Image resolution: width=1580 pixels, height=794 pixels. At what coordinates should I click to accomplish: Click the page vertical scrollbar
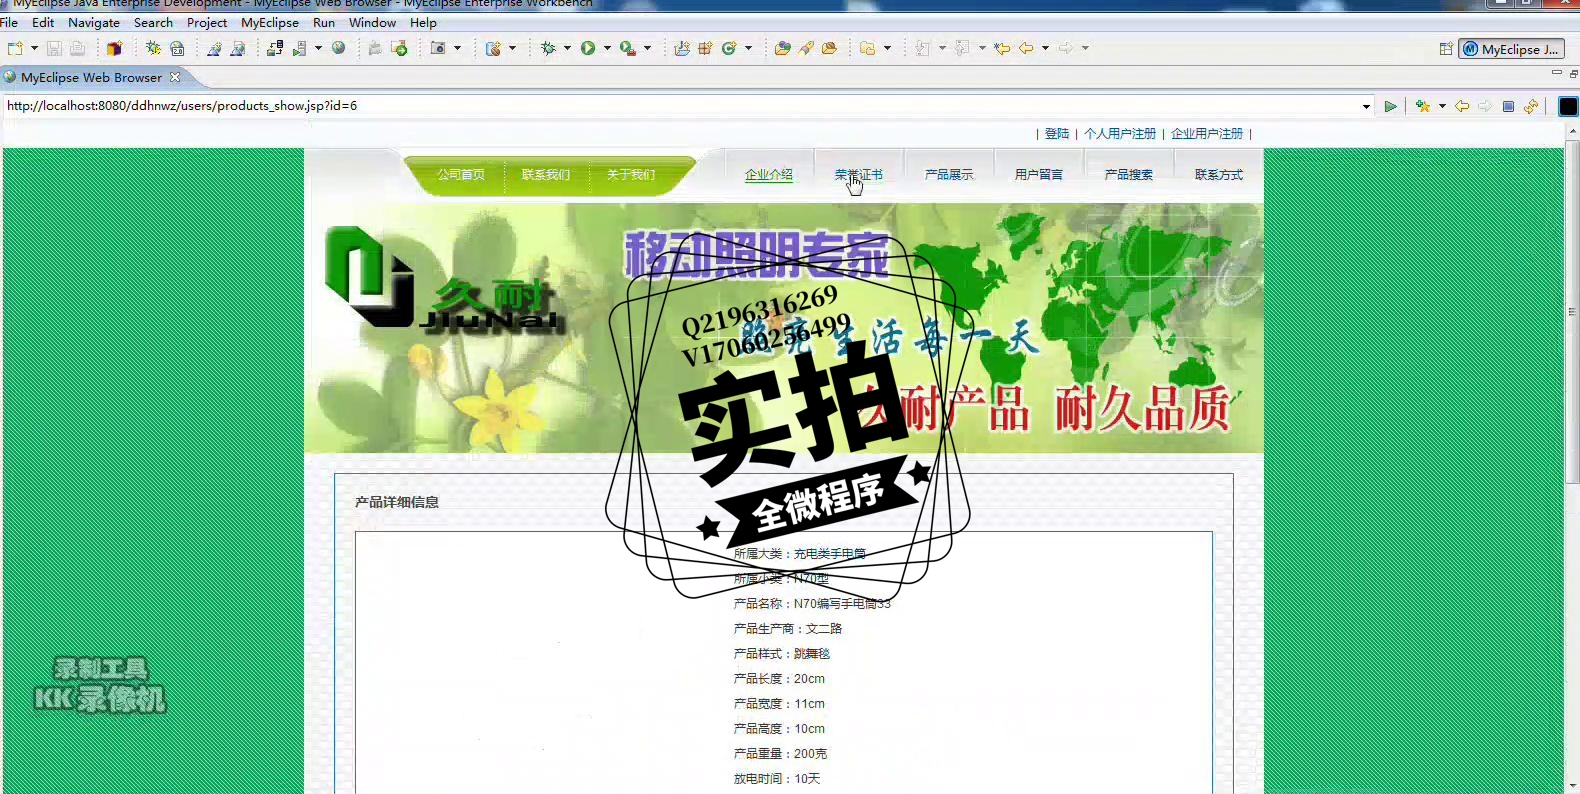(x=1572, y=313)
